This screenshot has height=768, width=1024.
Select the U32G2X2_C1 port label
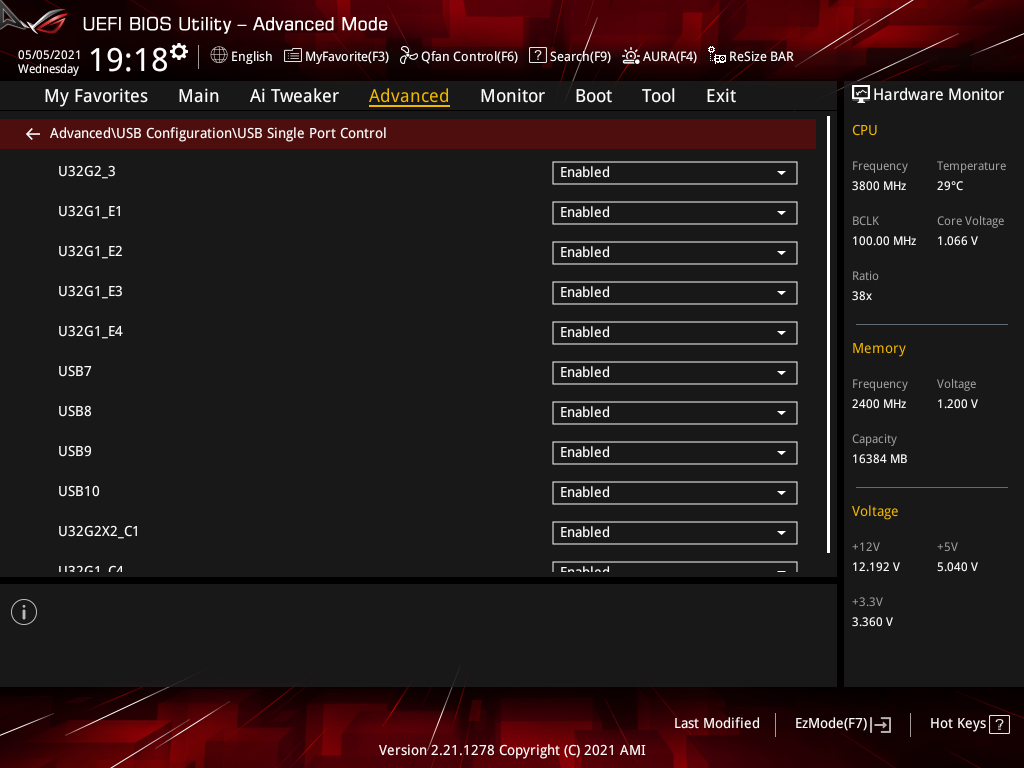pos(98,532)
